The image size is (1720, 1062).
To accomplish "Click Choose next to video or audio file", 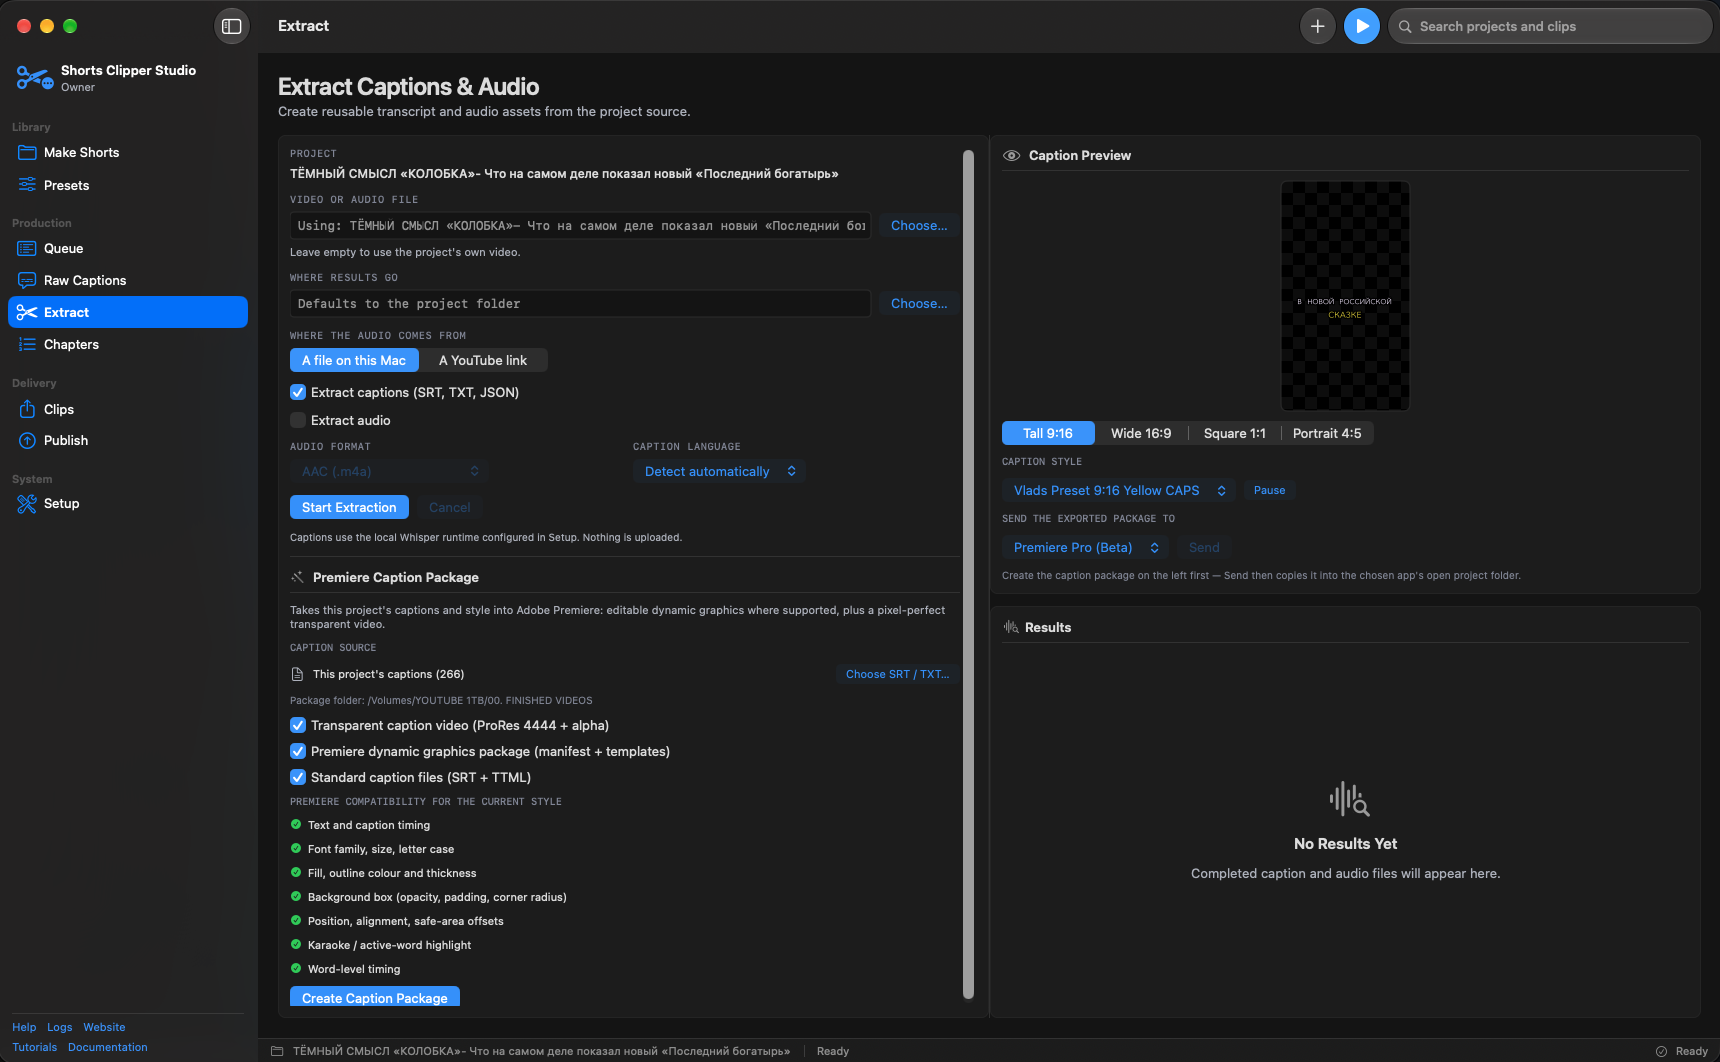I will pos(919,226).
